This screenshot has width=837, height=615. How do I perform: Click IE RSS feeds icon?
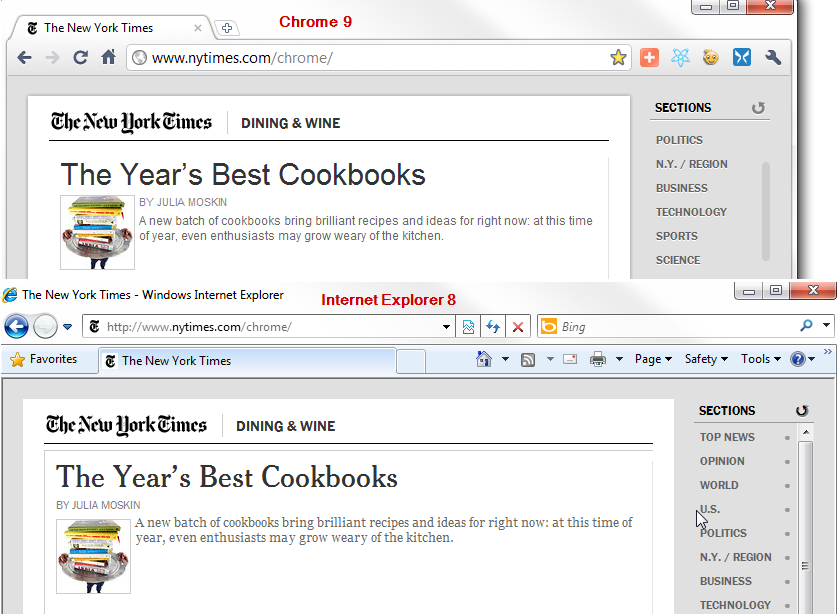click(x=528, y=360)
